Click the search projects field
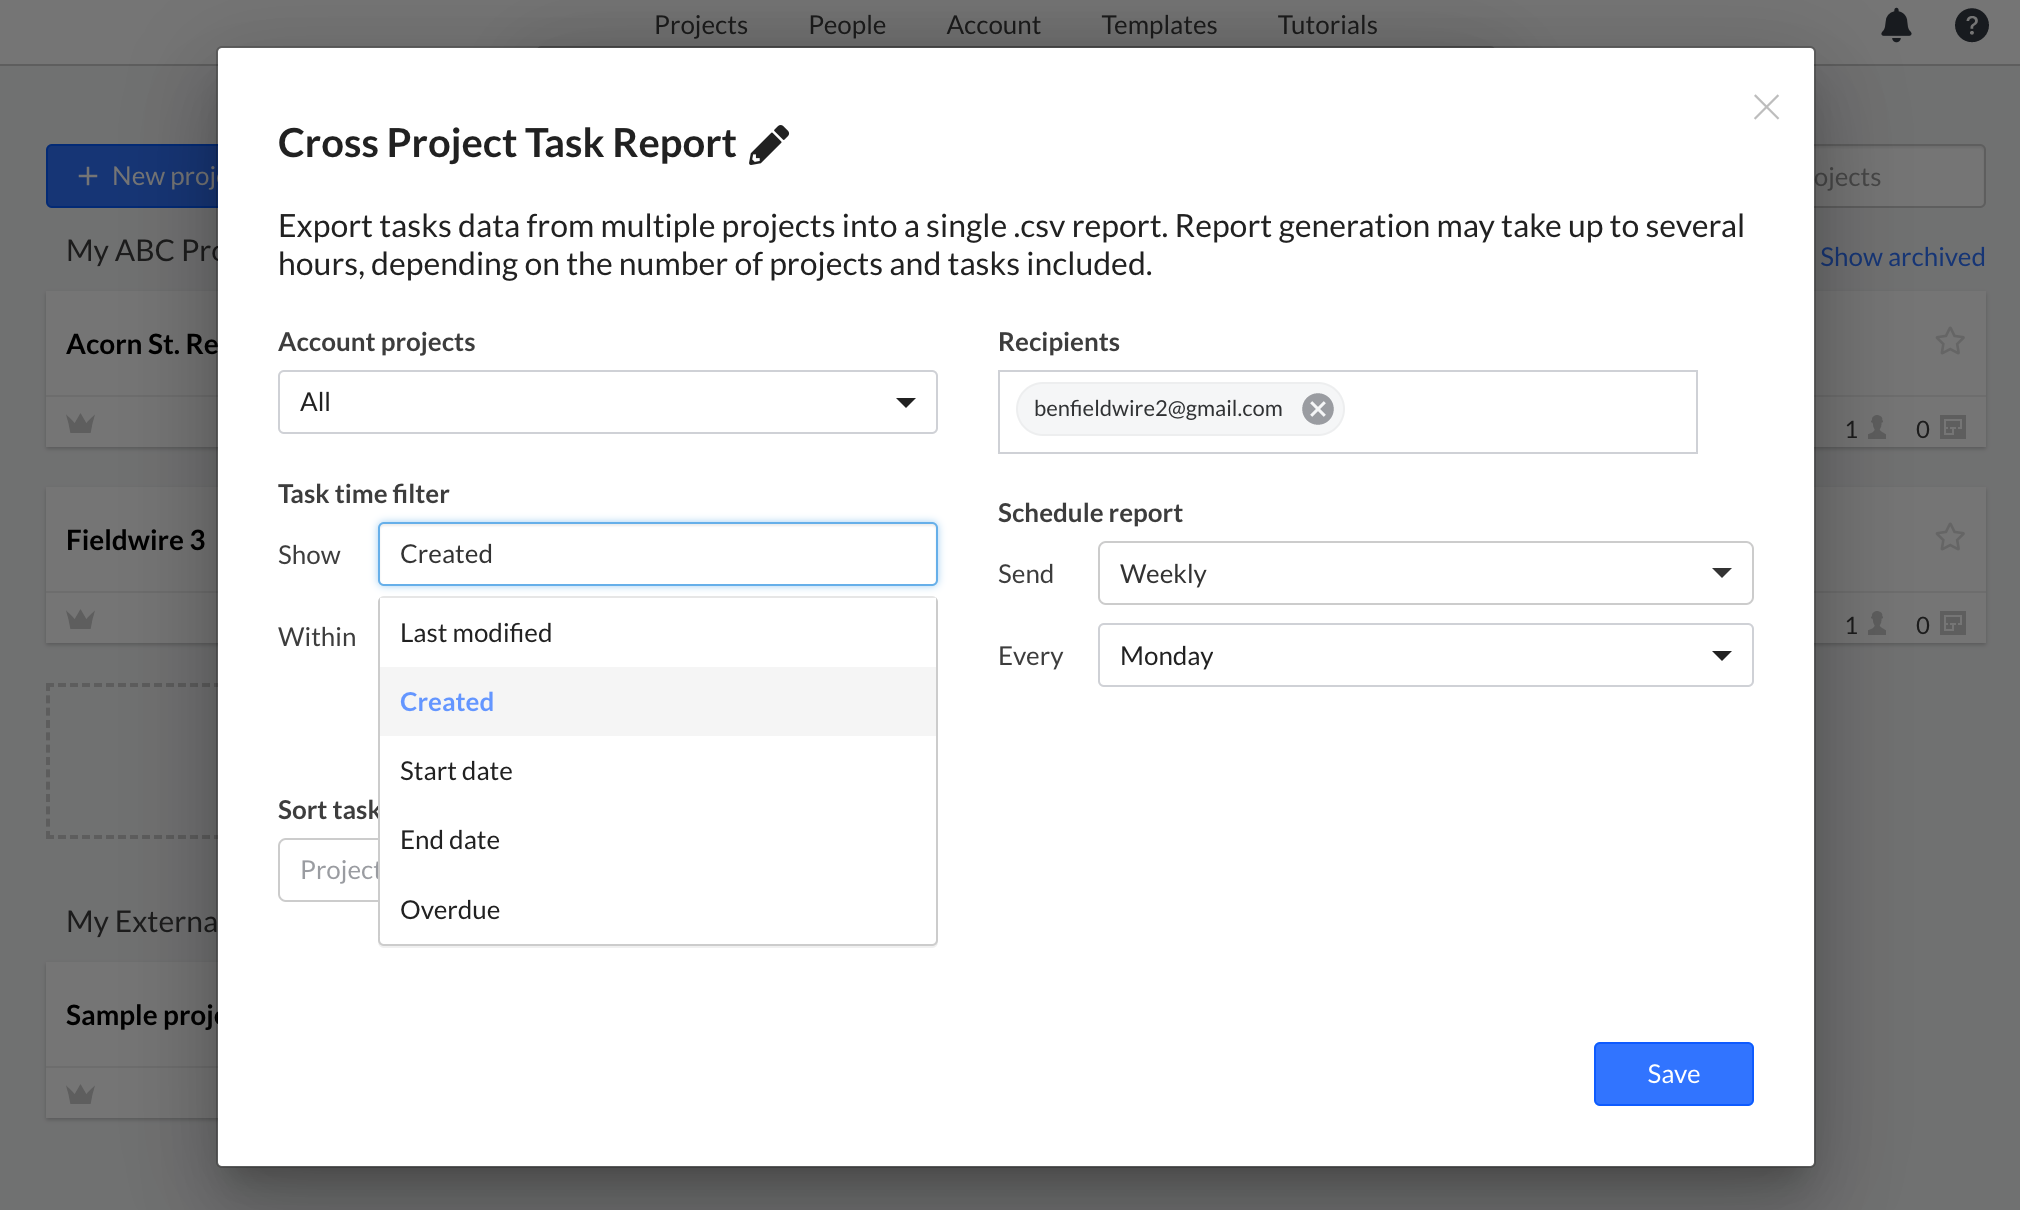The image size is (2020, 1210). [1899, 176]
